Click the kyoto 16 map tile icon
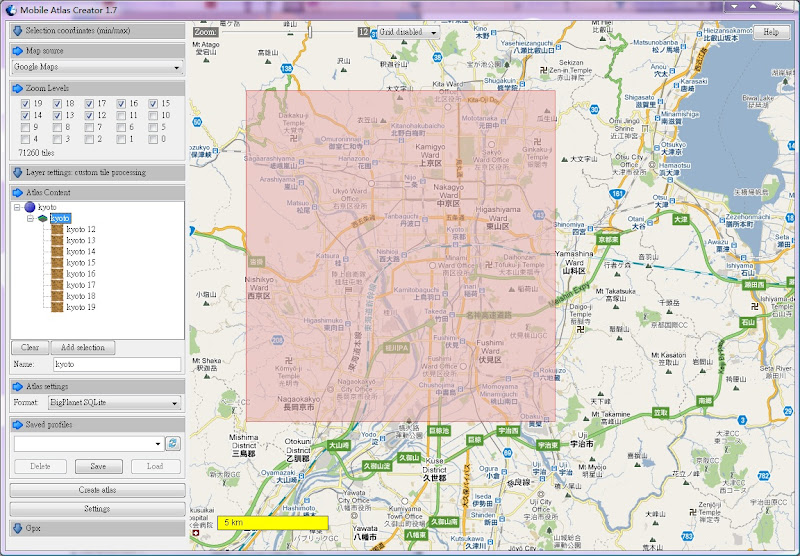This screenshot has height=556, width=800. [57, 274]
